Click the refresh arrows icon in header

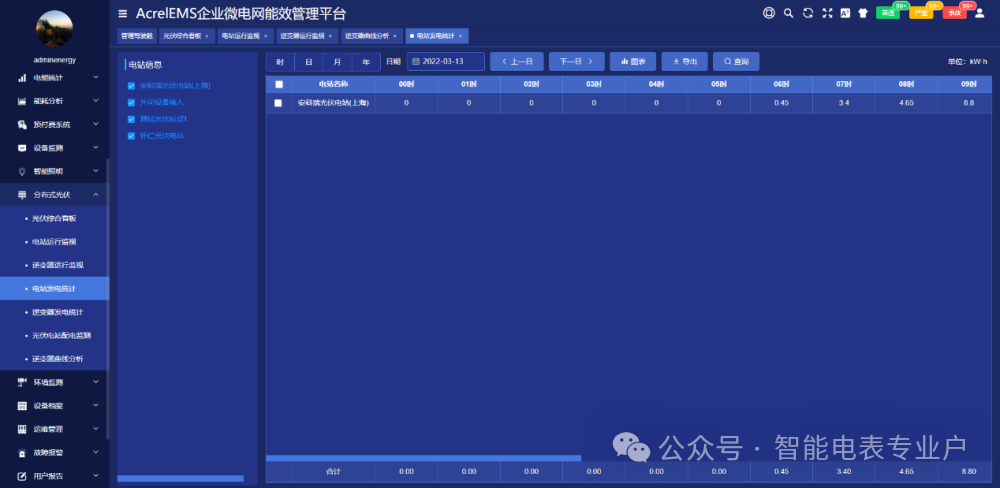[x=807, y=13]
